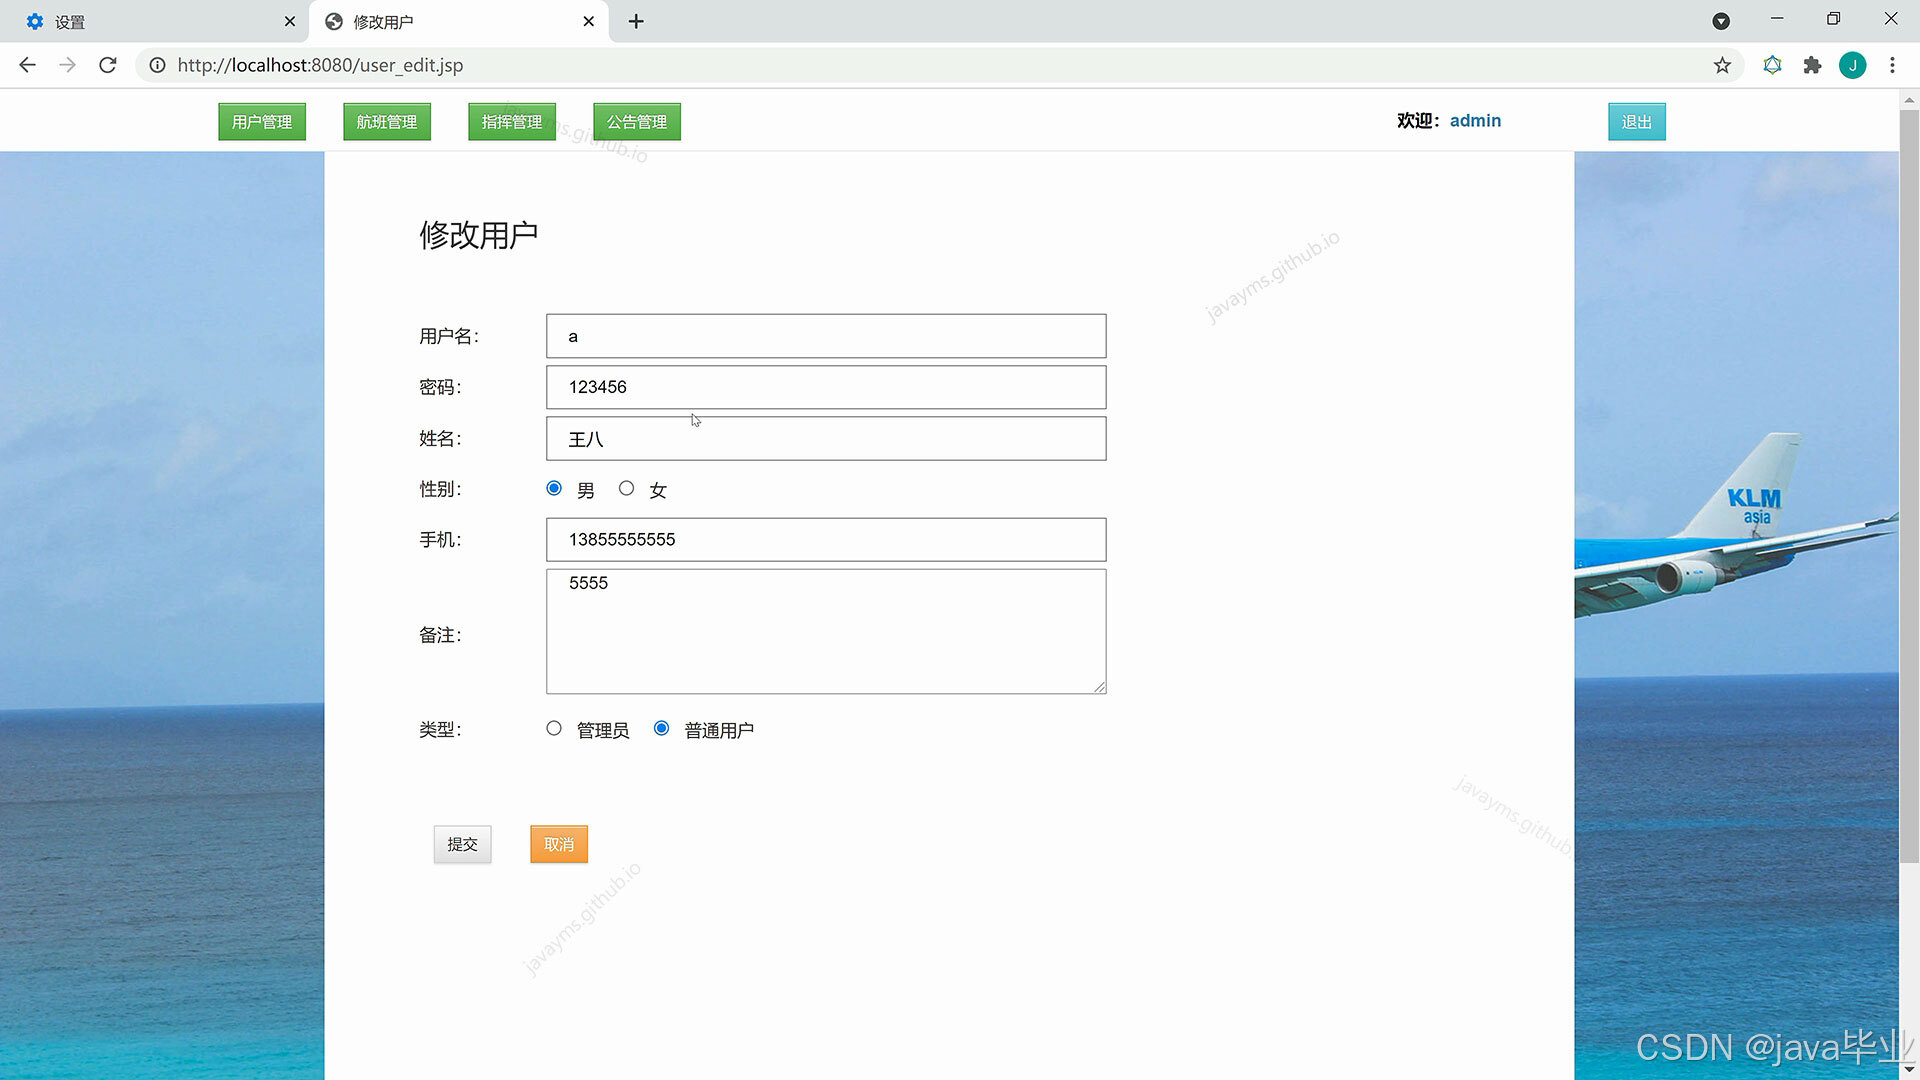Viewport: 1920px width, 1080px height.
Task: Click the 备注 textarea resize handle
Action: pyautogui.click(x=1099, y=686)
